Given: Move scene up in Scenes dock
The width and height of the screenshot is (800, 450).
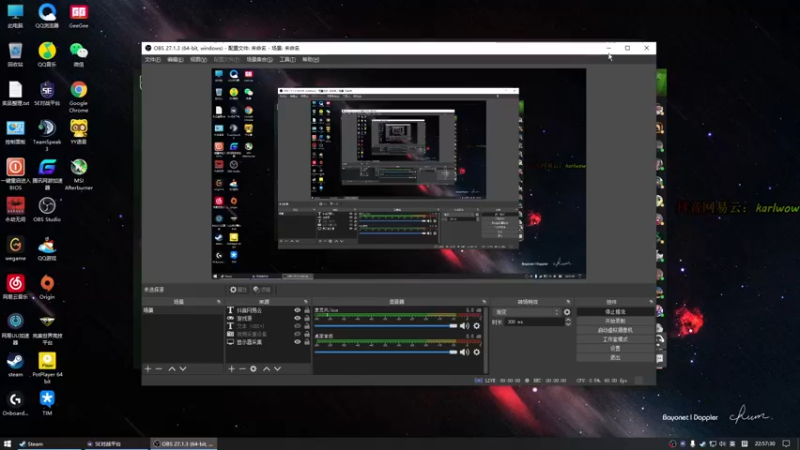Looking at the screenshot, I should (x=172, y=368).
